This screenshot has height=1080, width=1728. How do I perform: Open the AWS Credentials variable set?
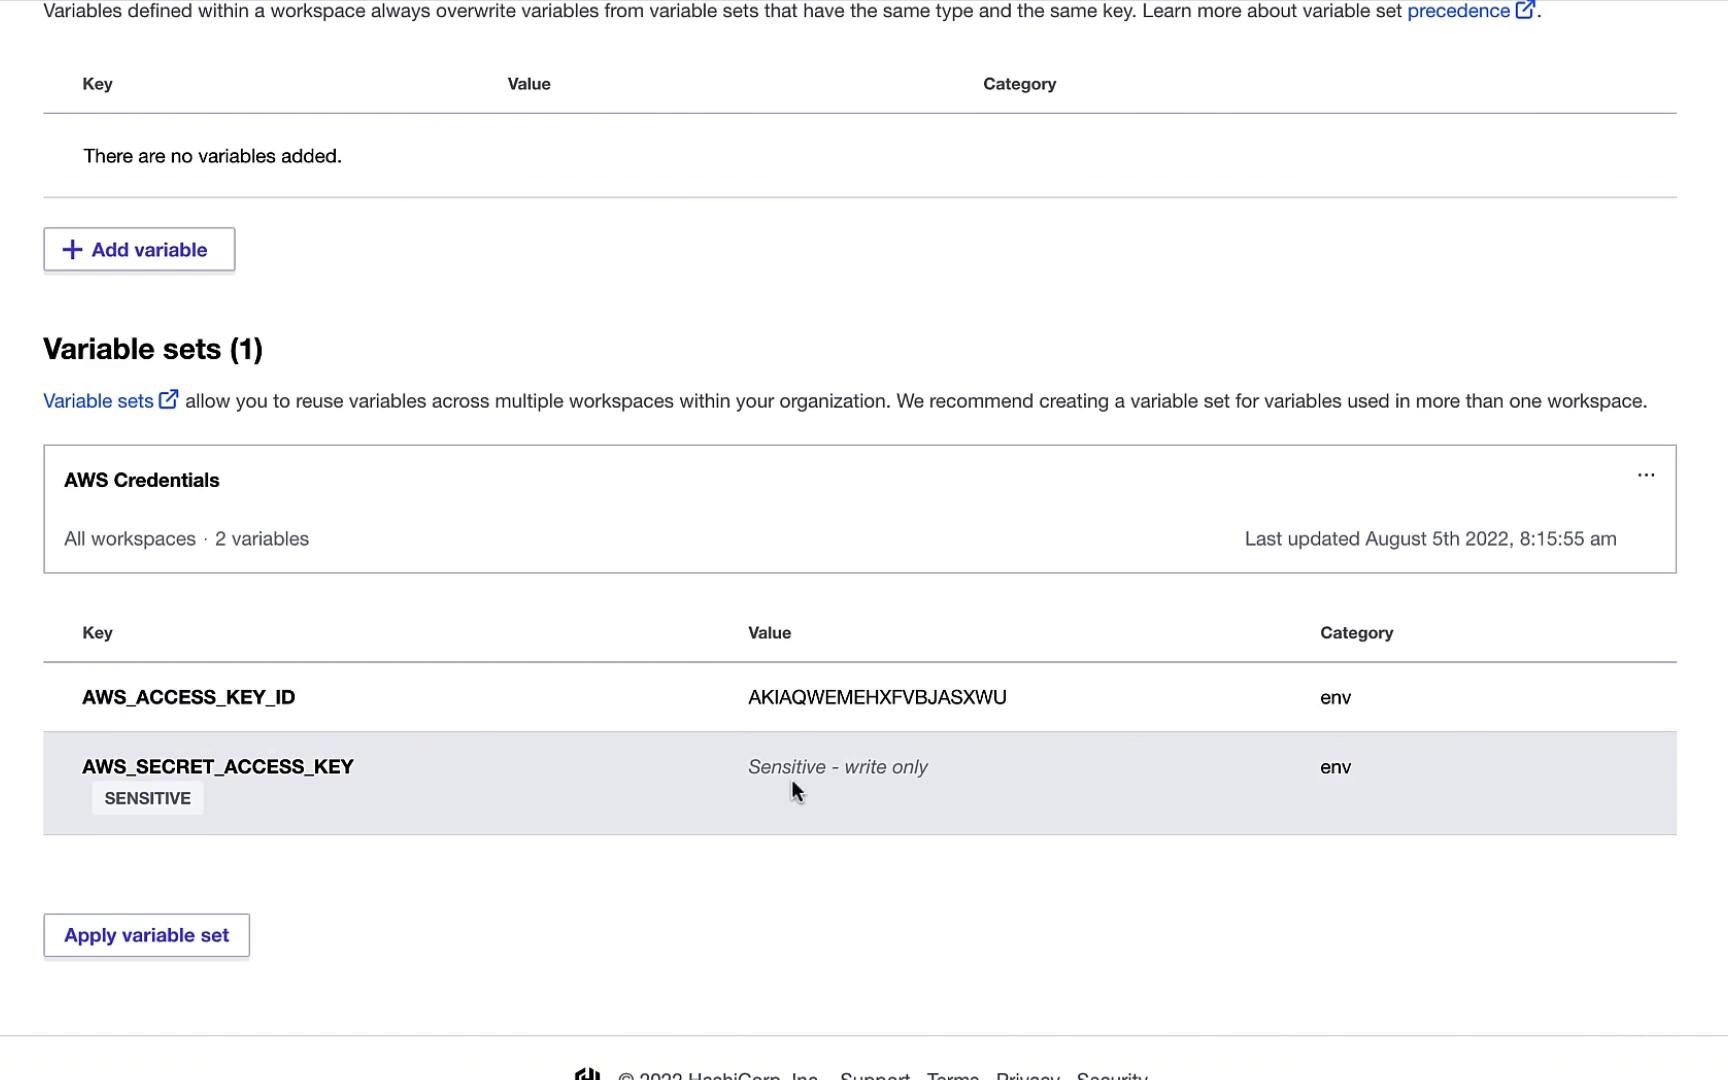[x=142, y=480]
